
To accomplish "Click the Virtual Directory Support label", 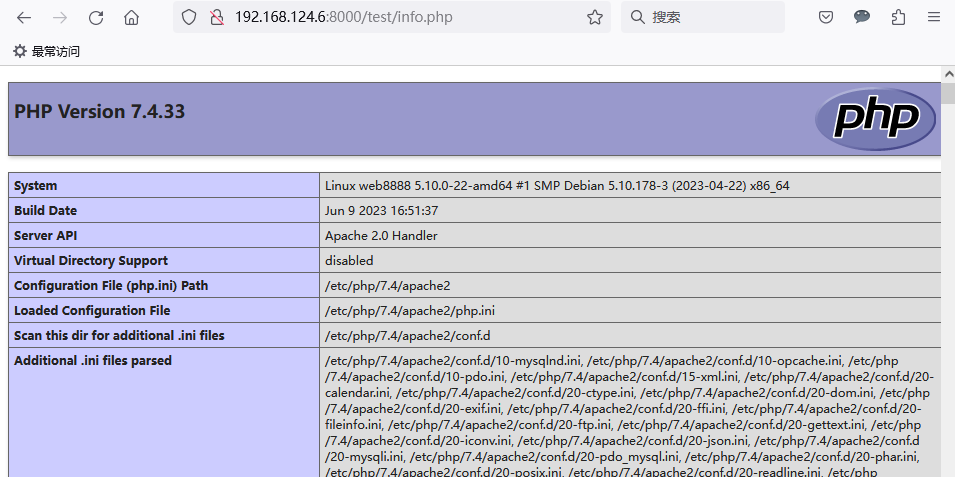I will [91, 261].
